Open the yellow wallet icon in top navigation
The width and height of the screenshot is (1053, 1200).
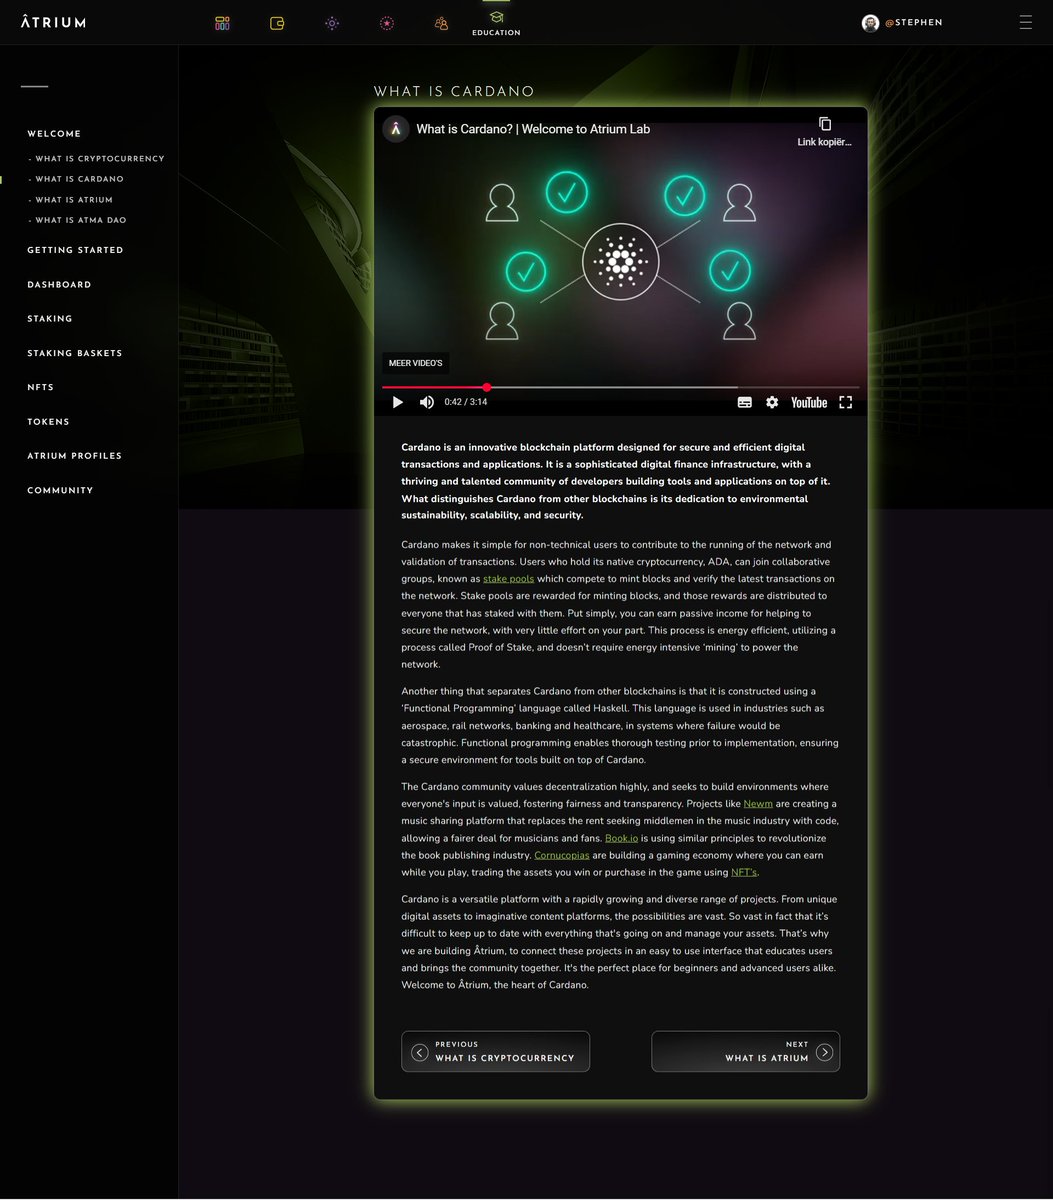[x=277, y=23]
